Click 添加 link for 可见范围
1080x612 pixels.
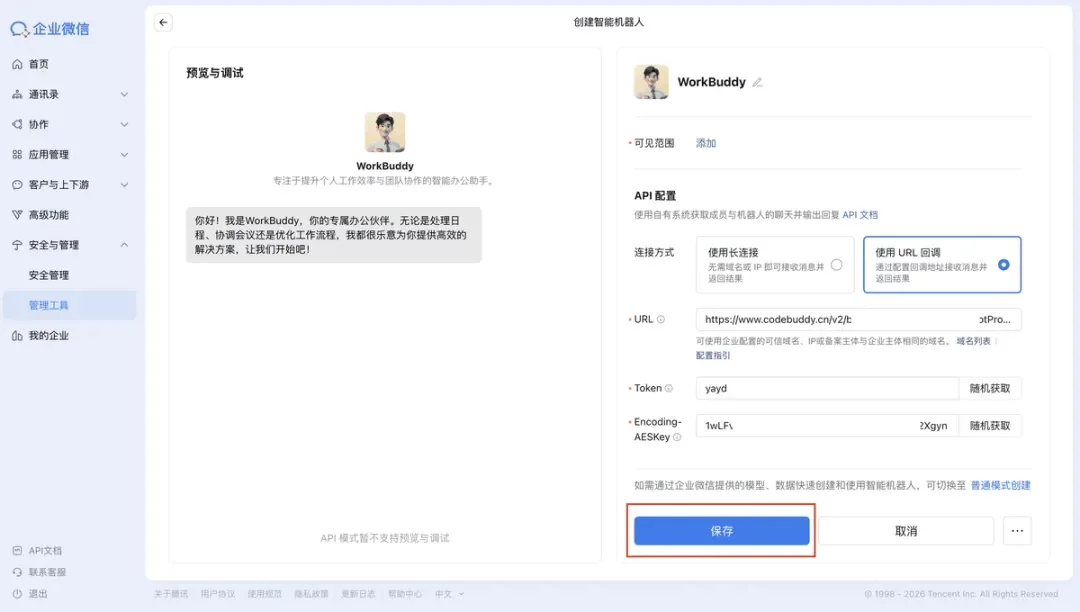[x=705, y=143]
